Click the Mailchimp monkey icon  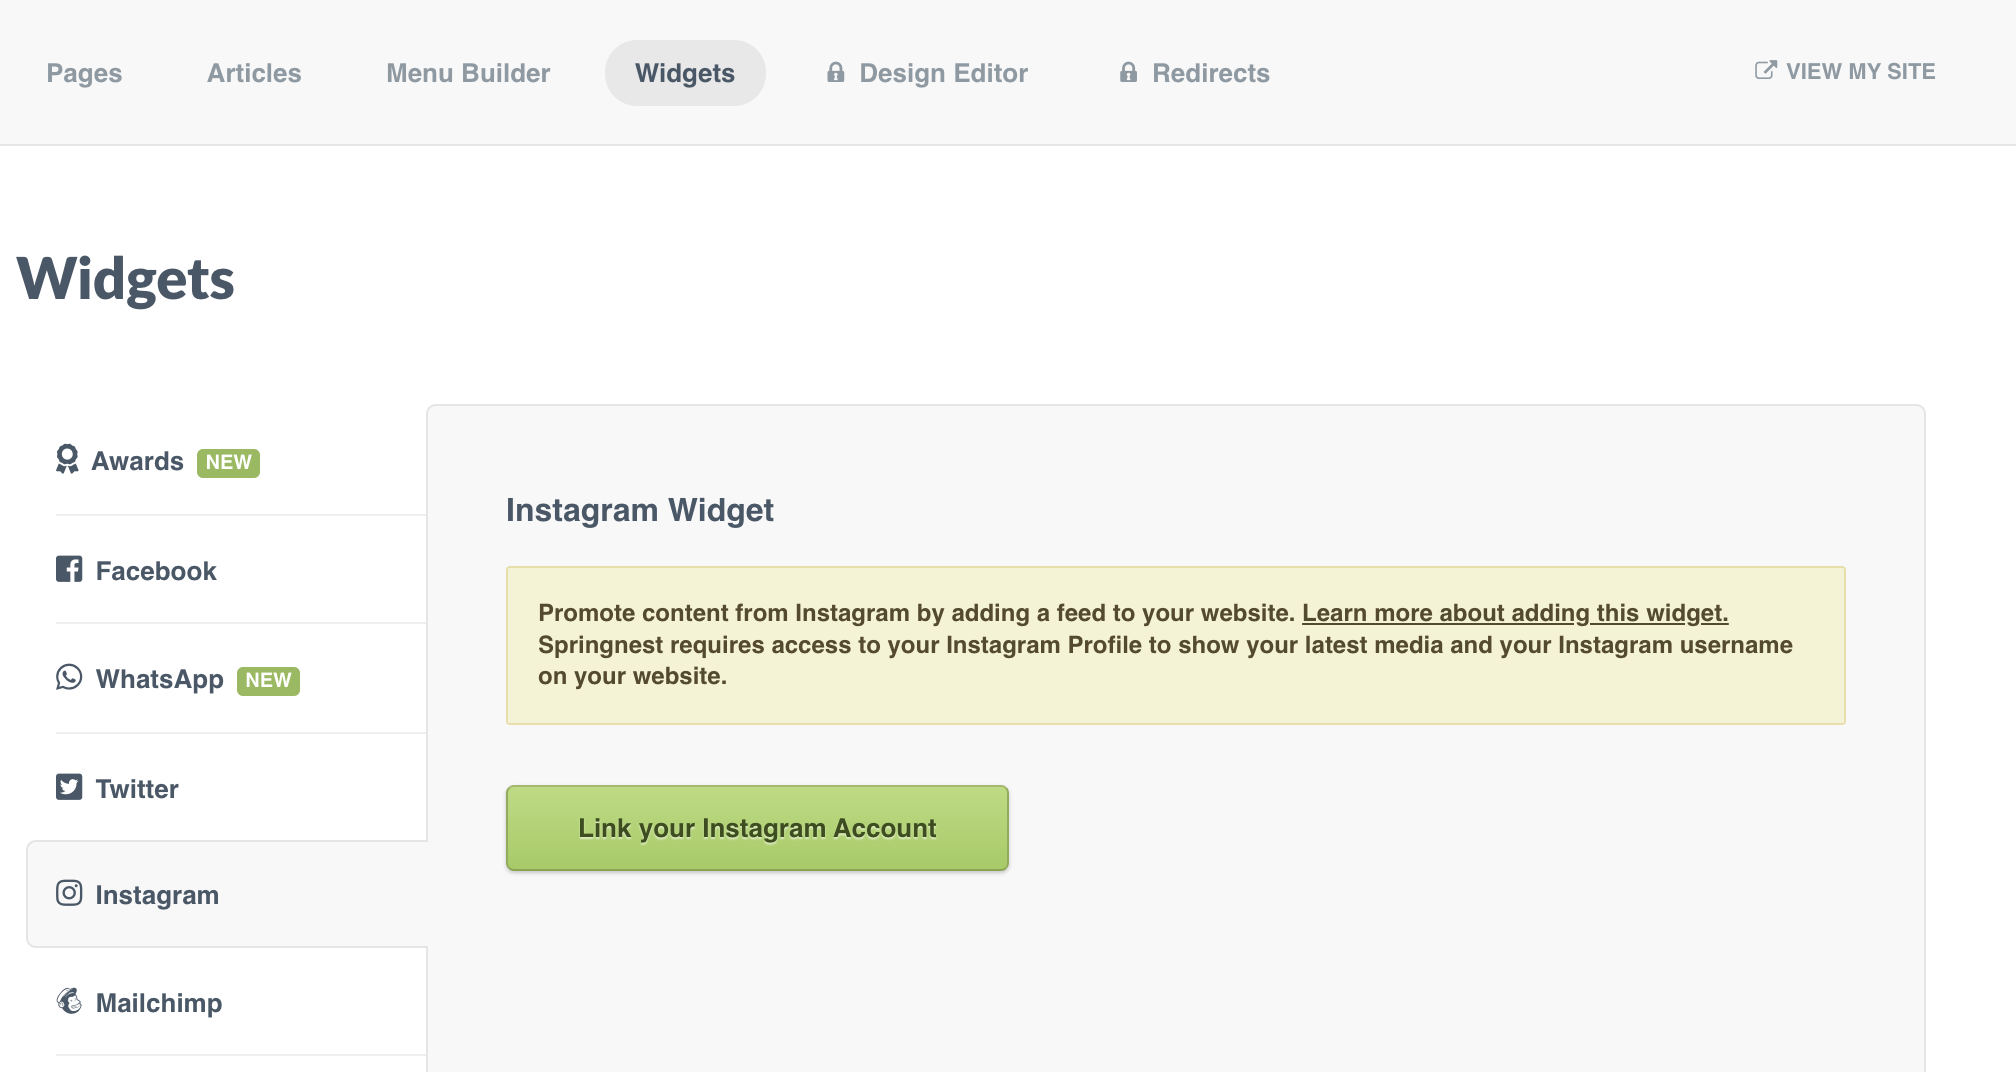pyautogui.click(x=69, y=1001)
